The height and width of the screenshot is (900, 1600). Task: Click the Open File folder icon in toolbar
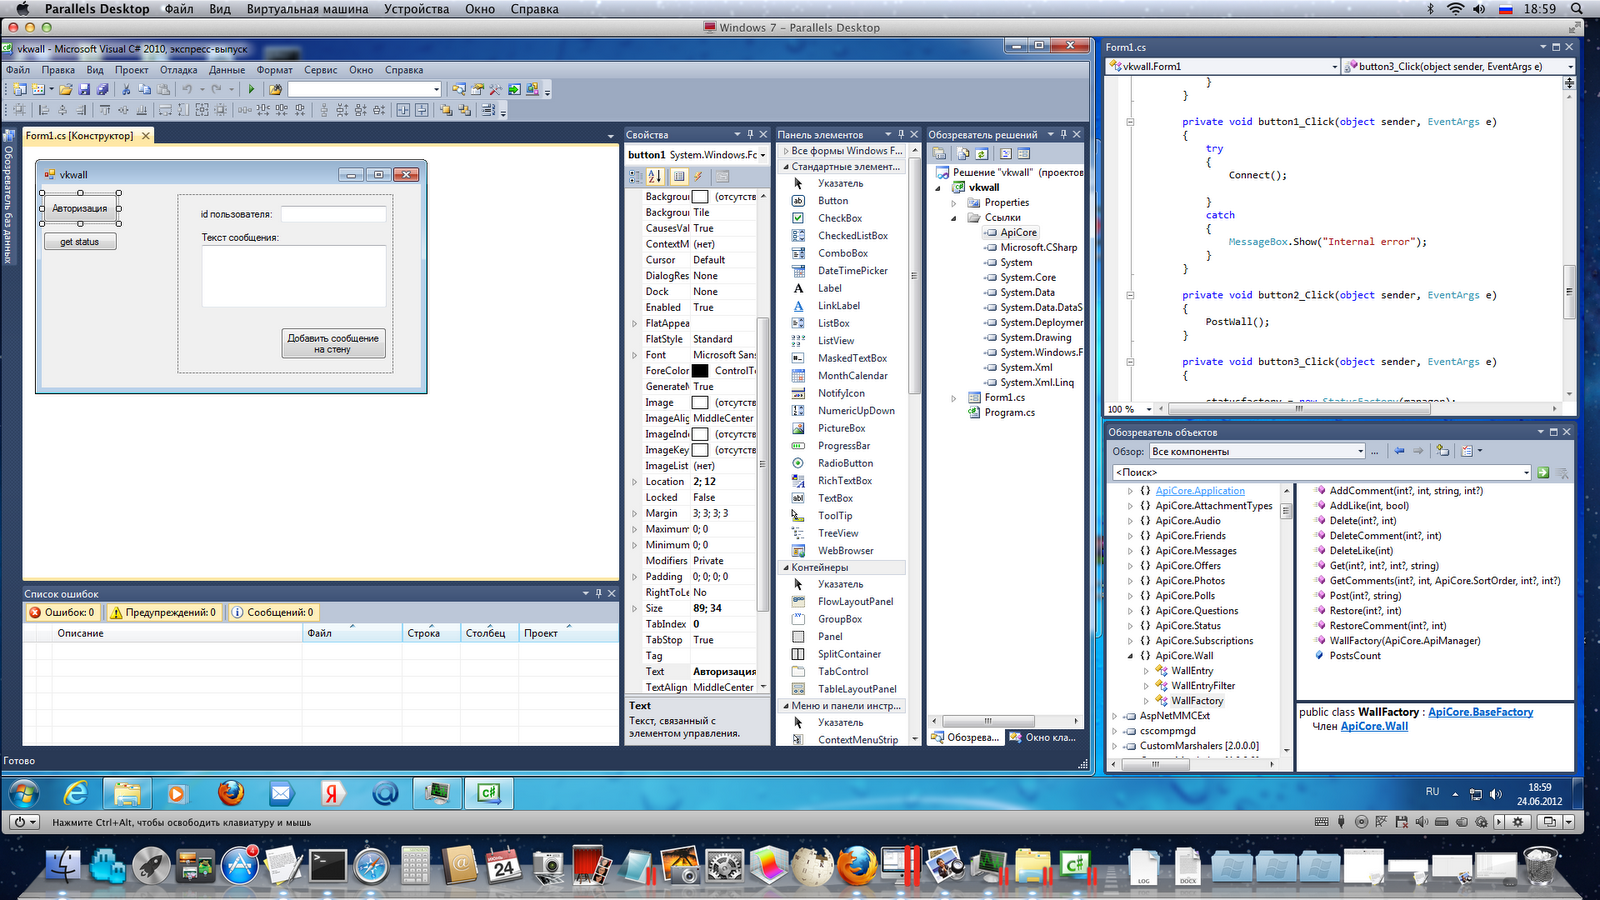tap(65, 89)
